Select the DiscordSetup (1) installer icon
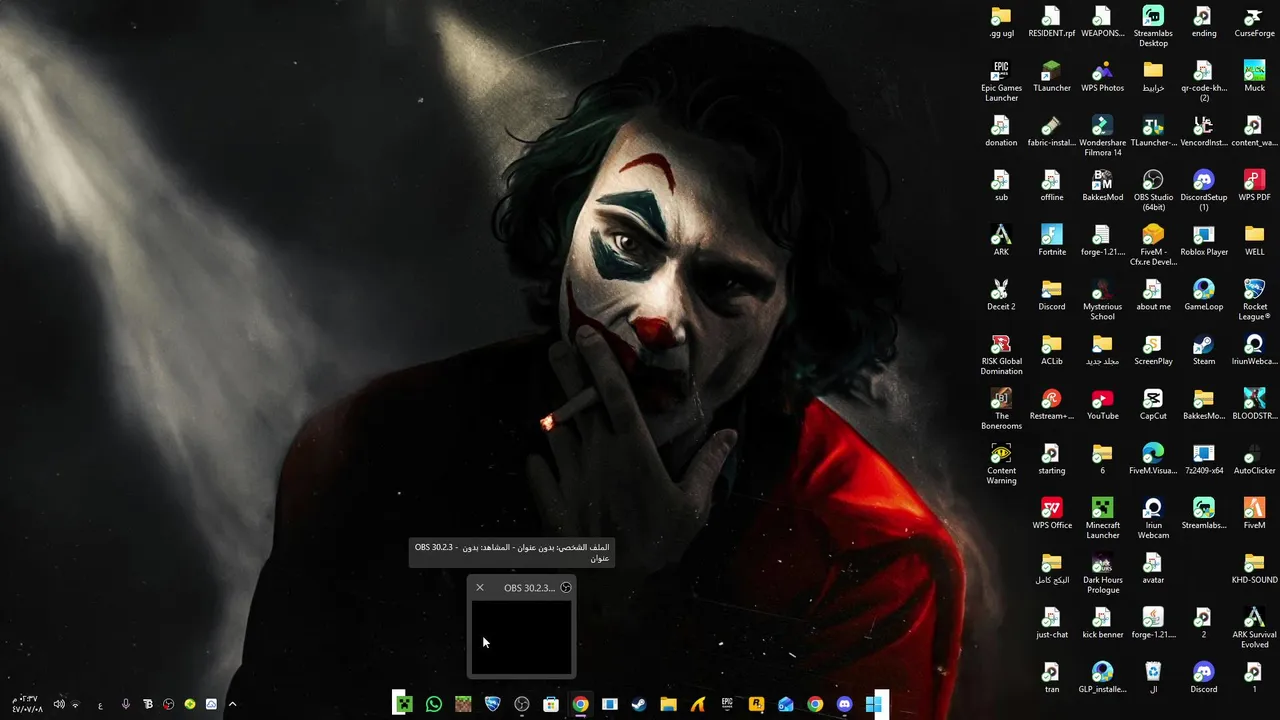The image size is (1280, 720). (1204, 191)
